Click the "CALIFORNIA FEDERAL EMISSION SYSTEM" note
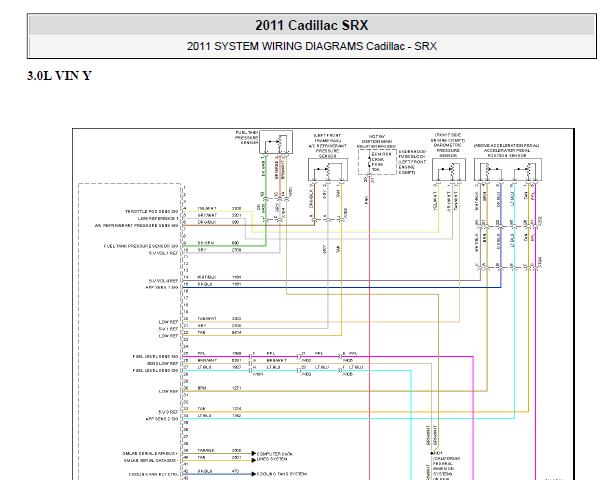 (446, 466)
